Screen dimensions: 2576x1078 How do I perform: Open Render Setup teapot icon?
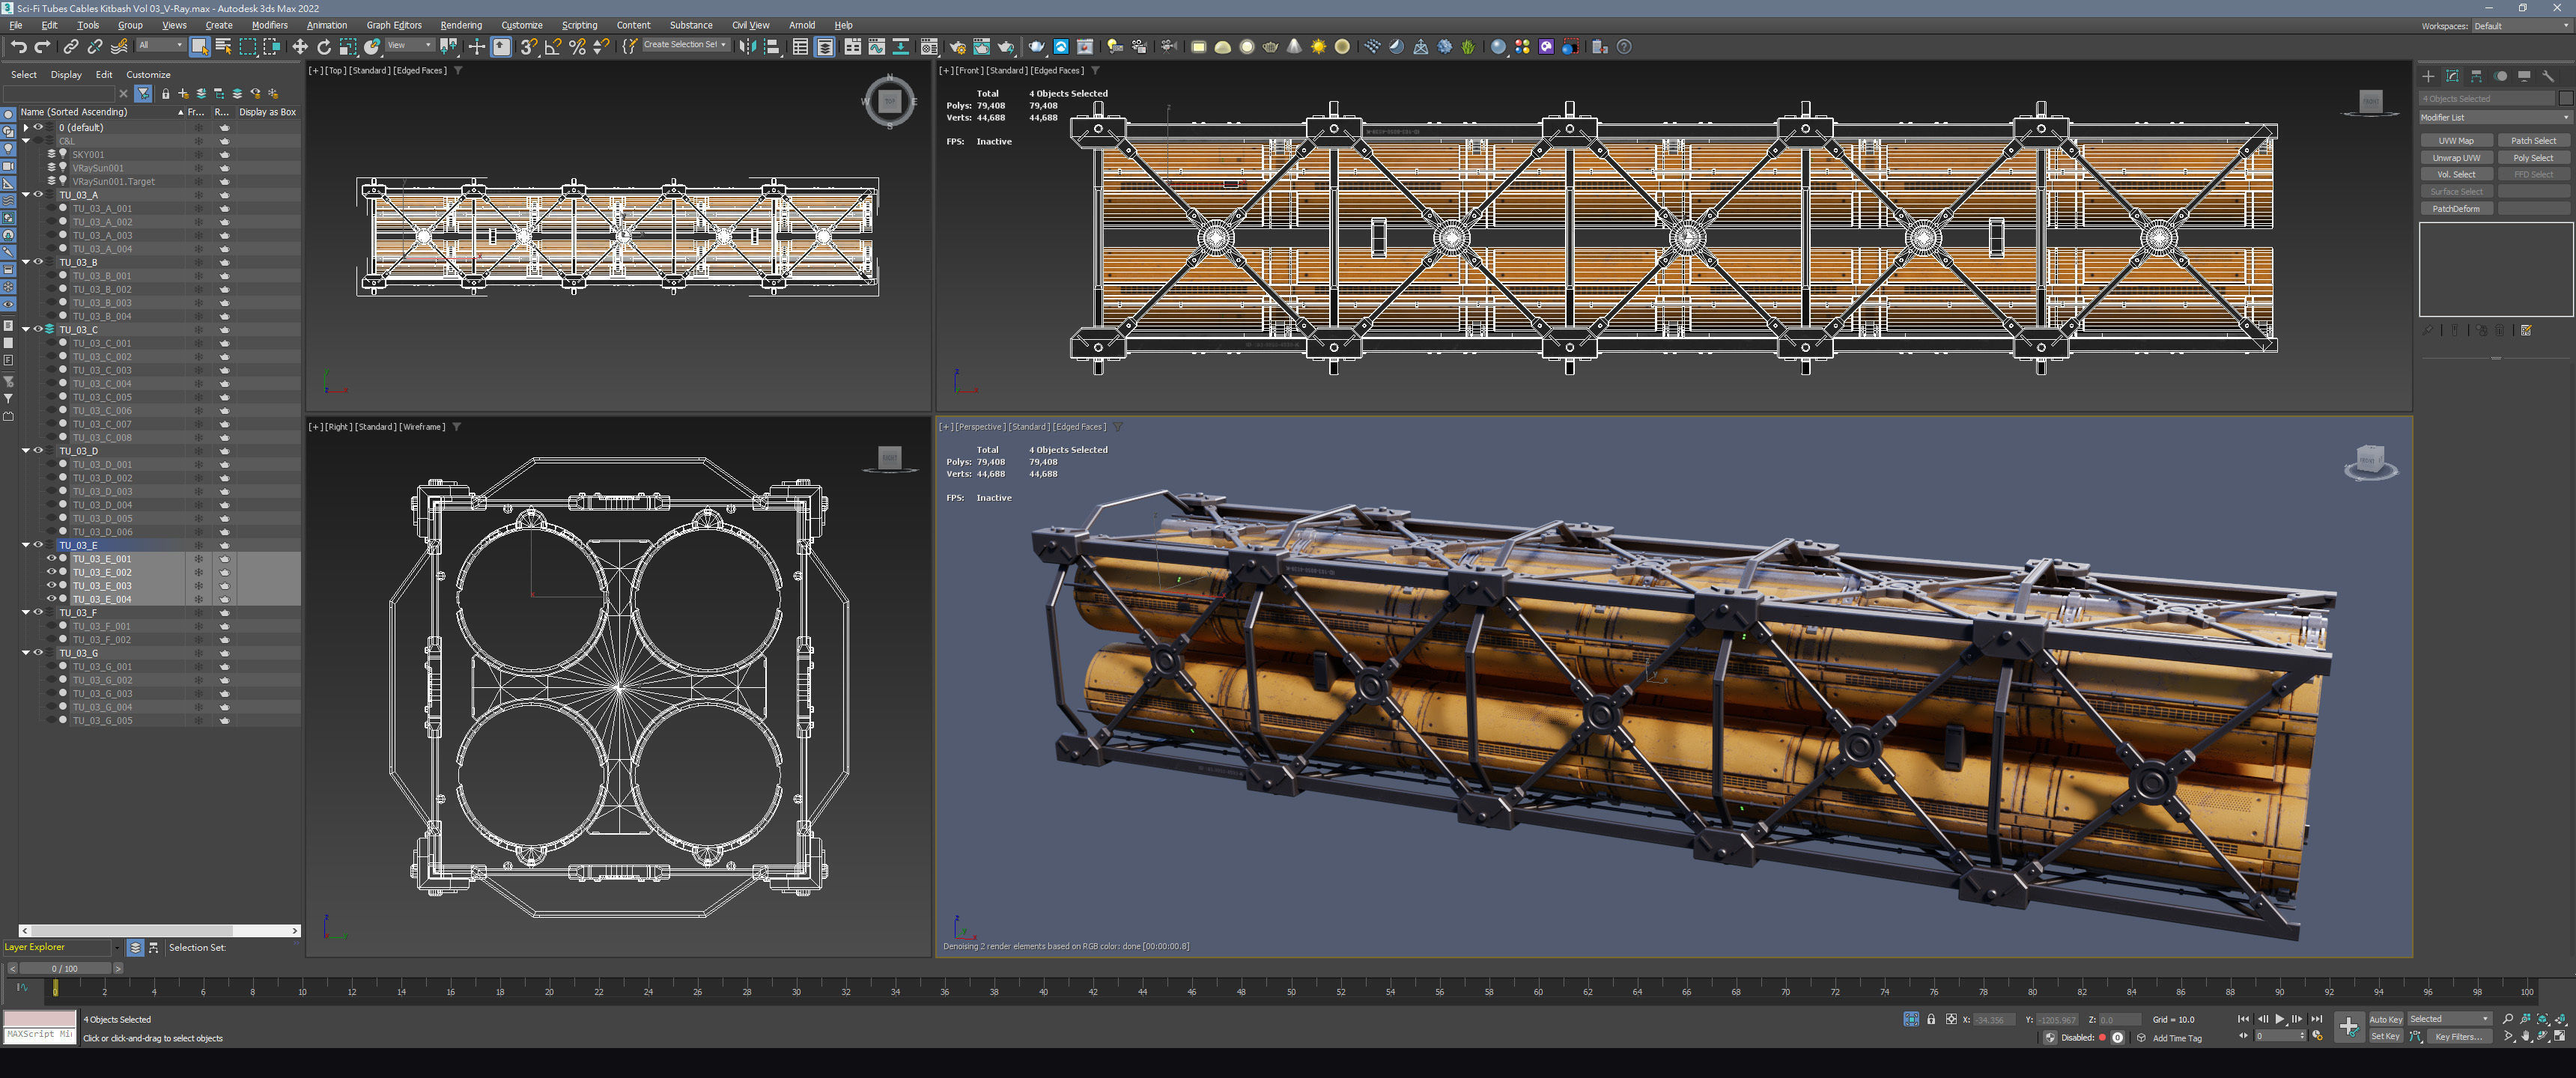[x=957, y=47]
